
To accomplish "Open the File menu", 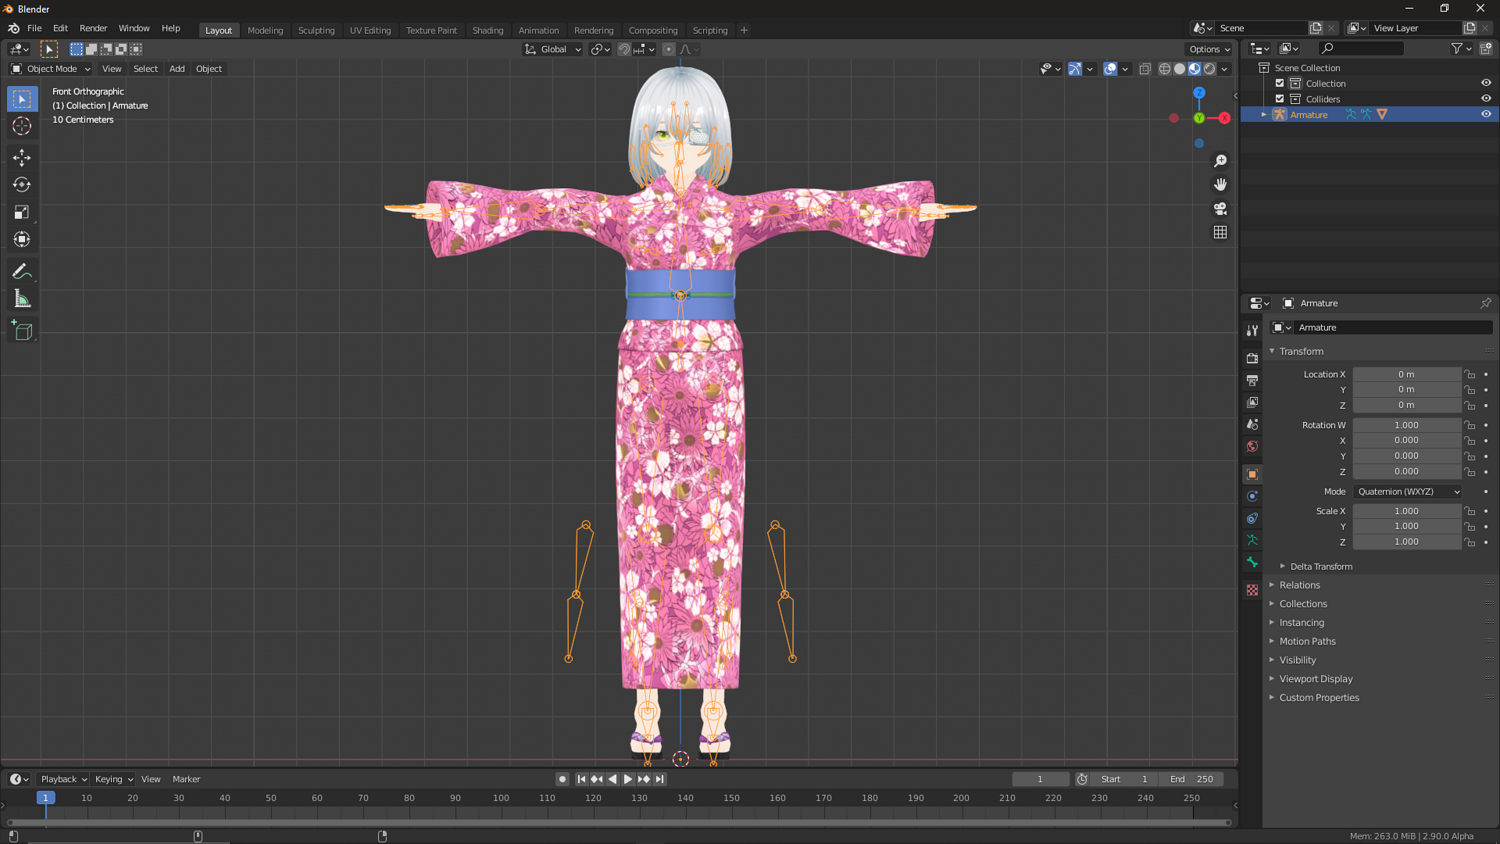I will (34, 29).
